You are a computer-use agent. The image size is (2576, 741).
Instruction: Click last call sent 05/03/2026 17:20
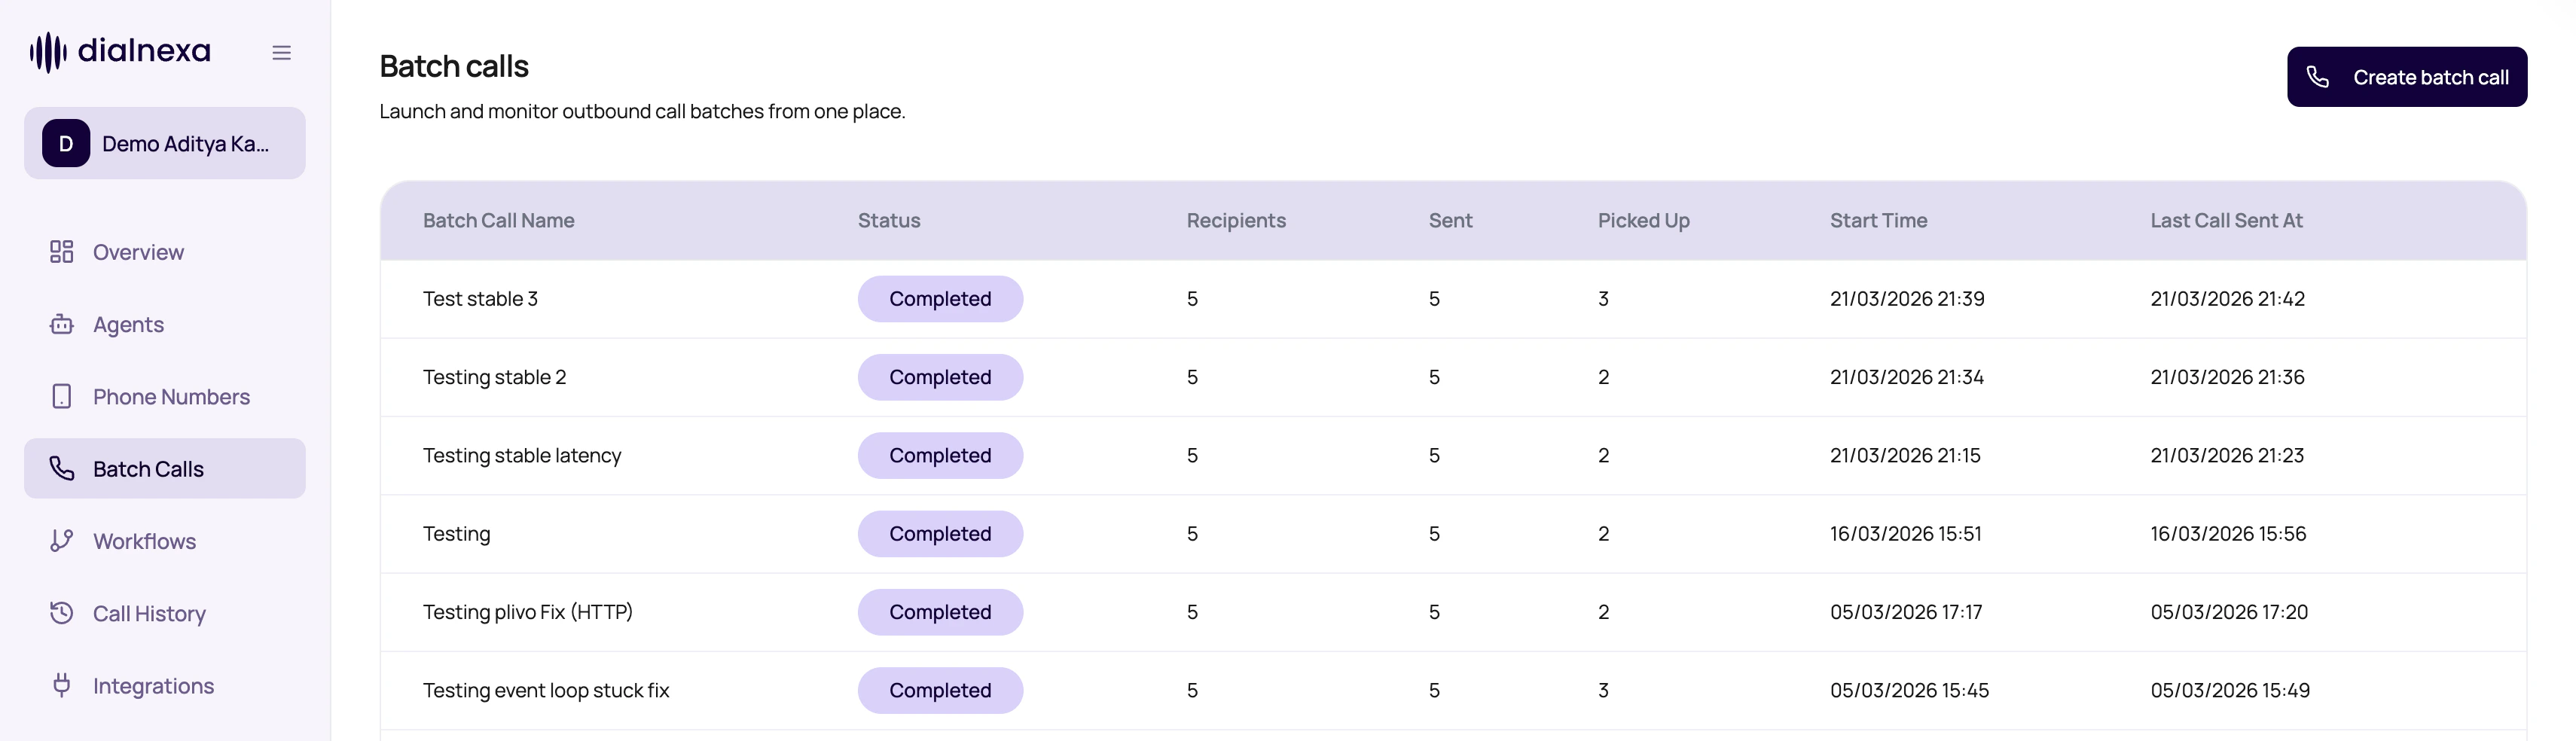(2230, 612)
